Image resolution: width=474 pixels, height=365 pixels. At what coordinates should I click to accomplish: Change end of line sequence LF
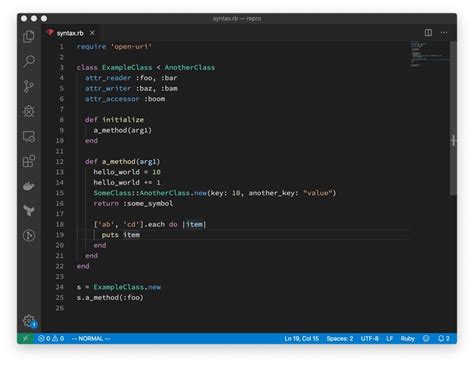click(x=389, y=339)
